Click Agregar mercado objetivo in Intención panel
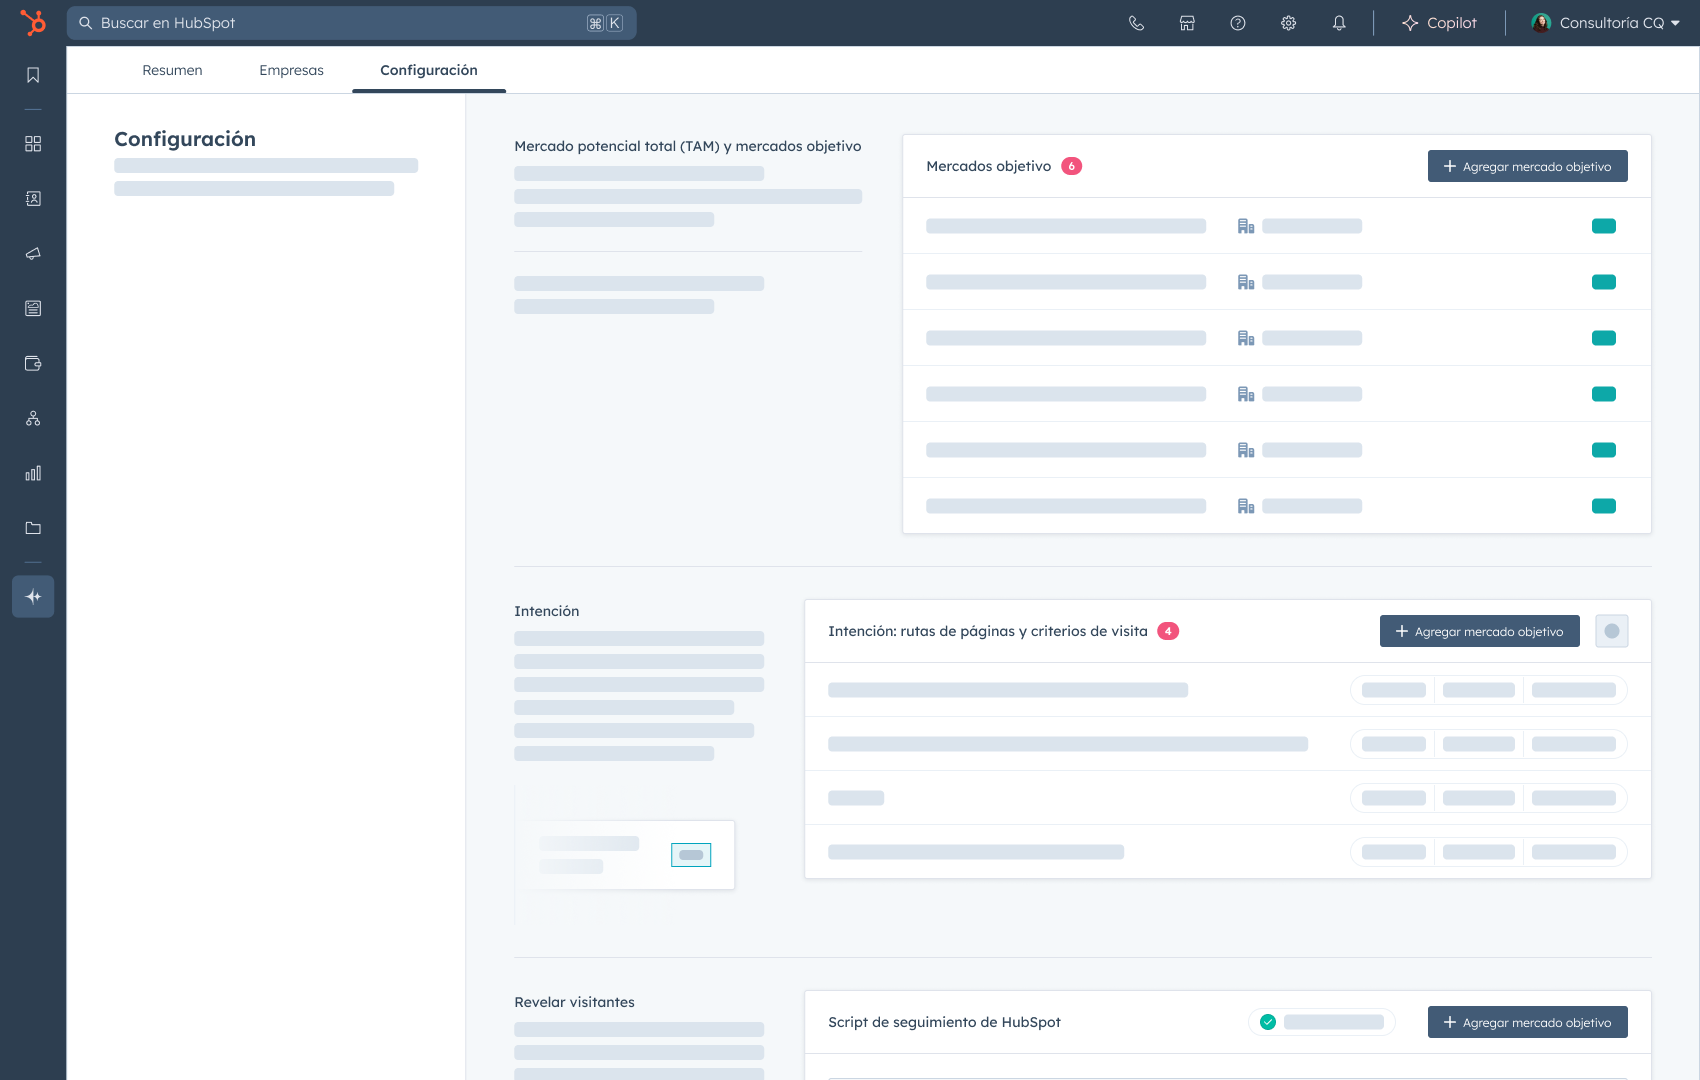The width and height of the screenshot is (1700, 1080). (1479, 631)
